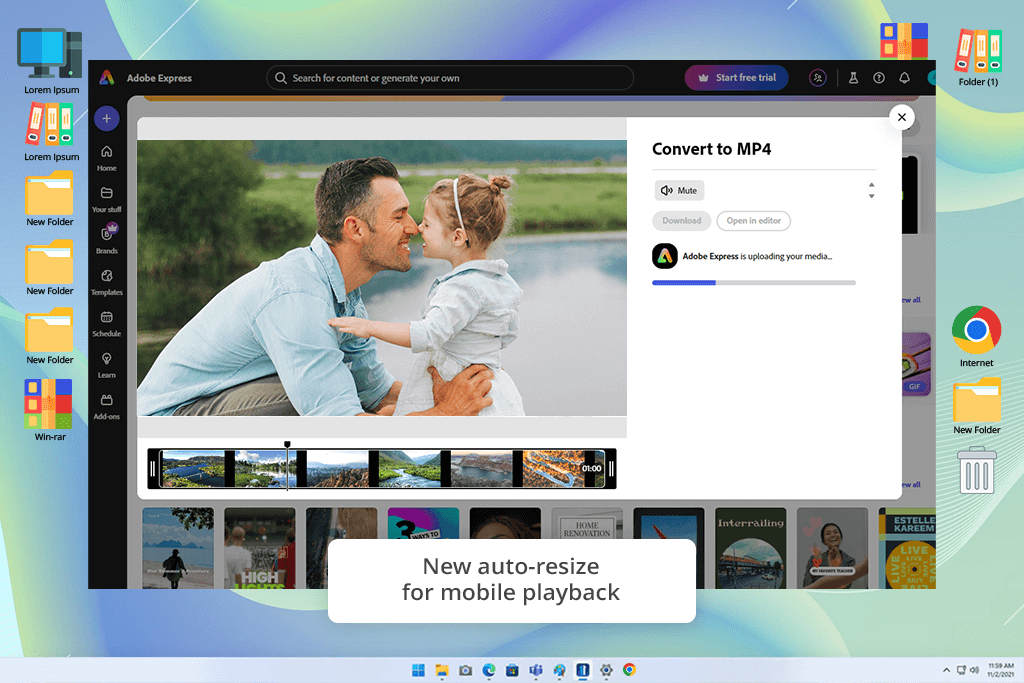Click the timeline playhead marker
1024x683 pixels.
[287, 445]
